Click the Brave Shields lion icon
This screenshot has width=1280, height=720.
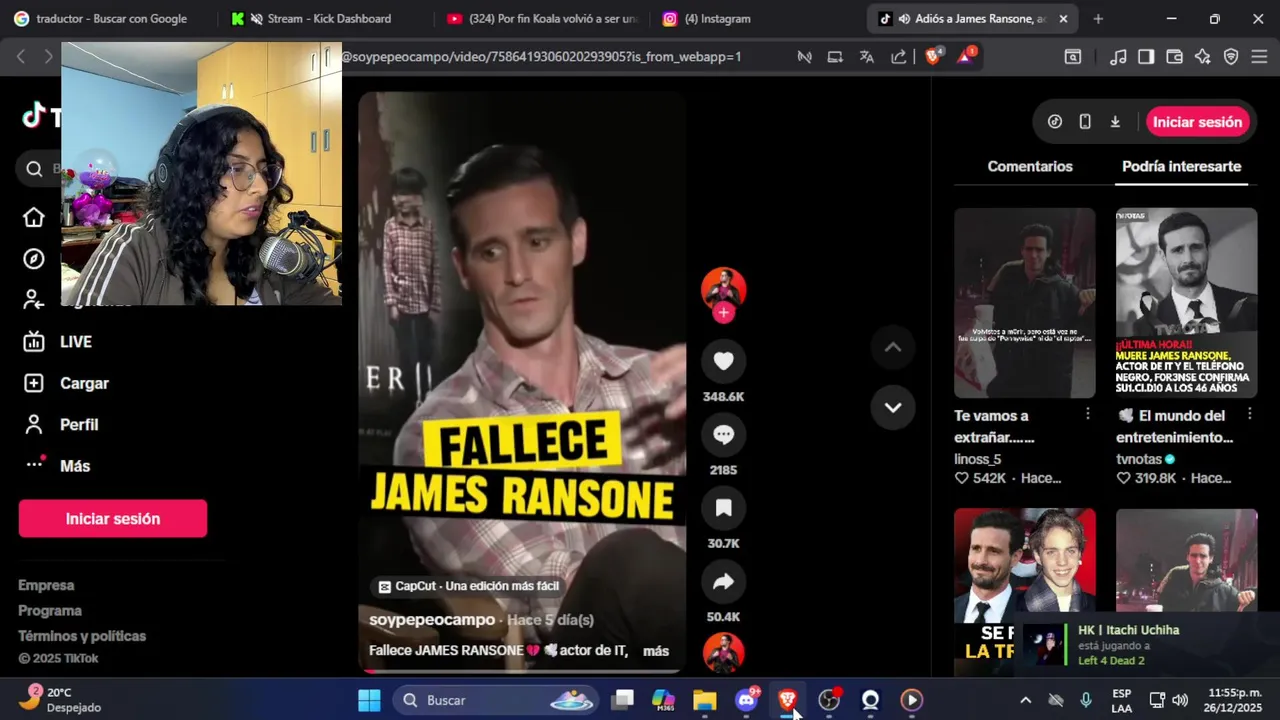(x=933, y=57)
